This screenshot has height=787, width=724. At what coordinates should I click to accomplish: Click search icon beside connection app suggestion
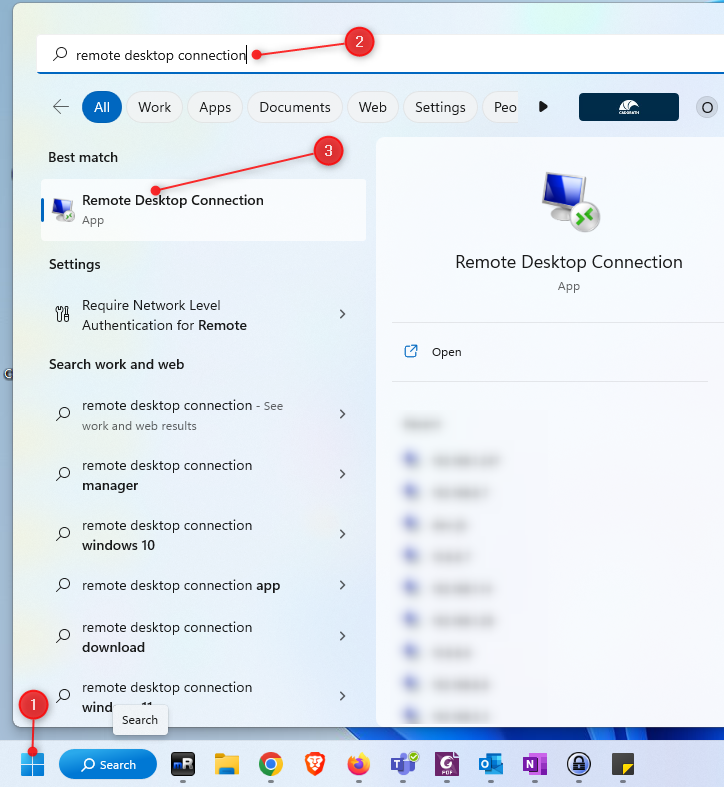[63, 585]
